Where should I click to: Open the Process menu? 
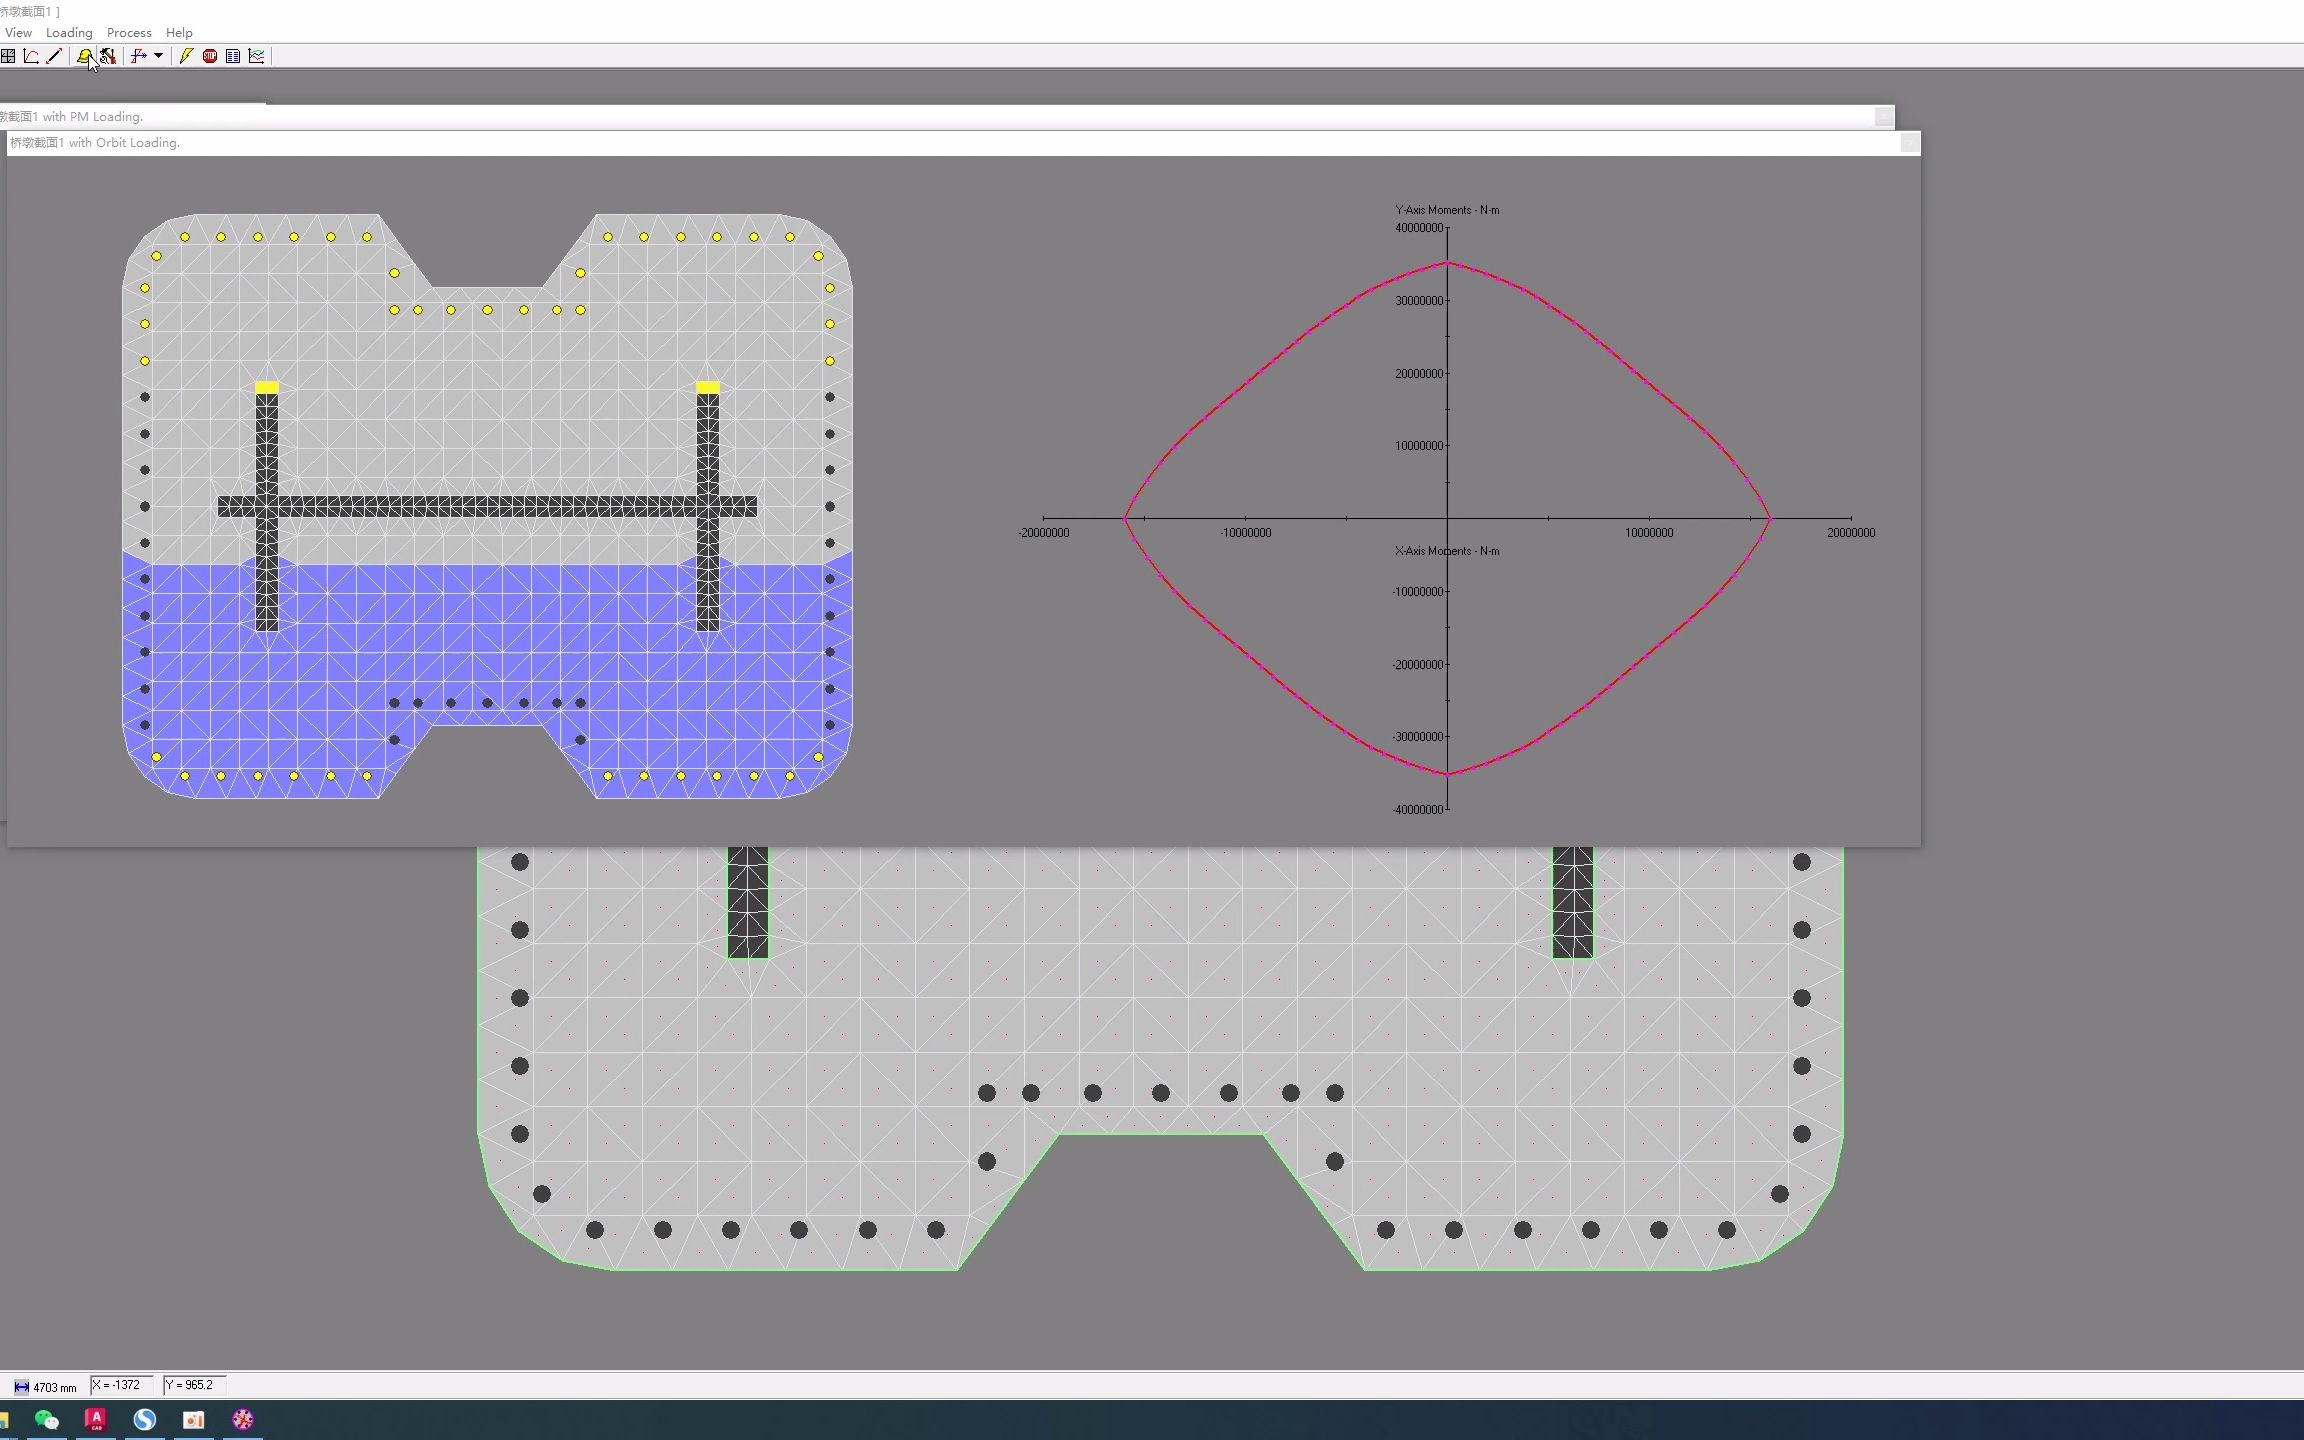pos(129,33)
